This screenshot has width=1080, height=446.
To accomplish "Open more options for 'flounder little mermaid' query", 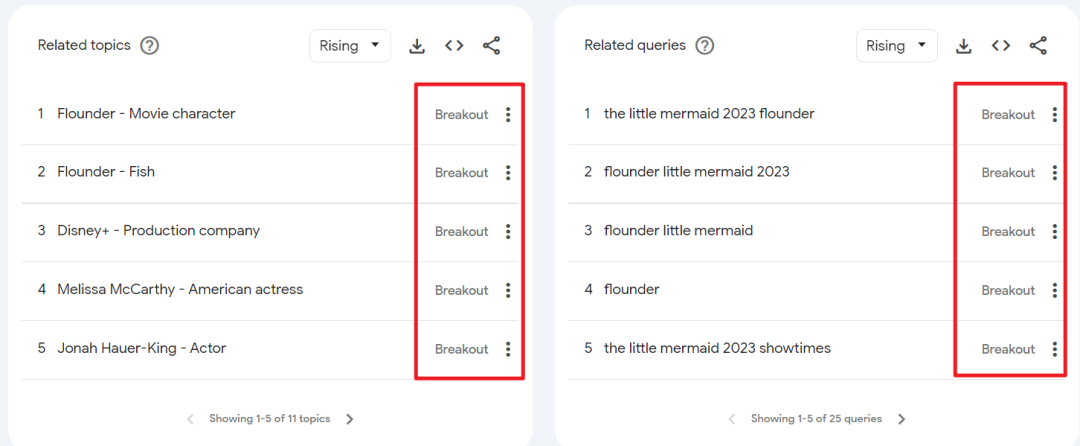I will pos(1054,232).
